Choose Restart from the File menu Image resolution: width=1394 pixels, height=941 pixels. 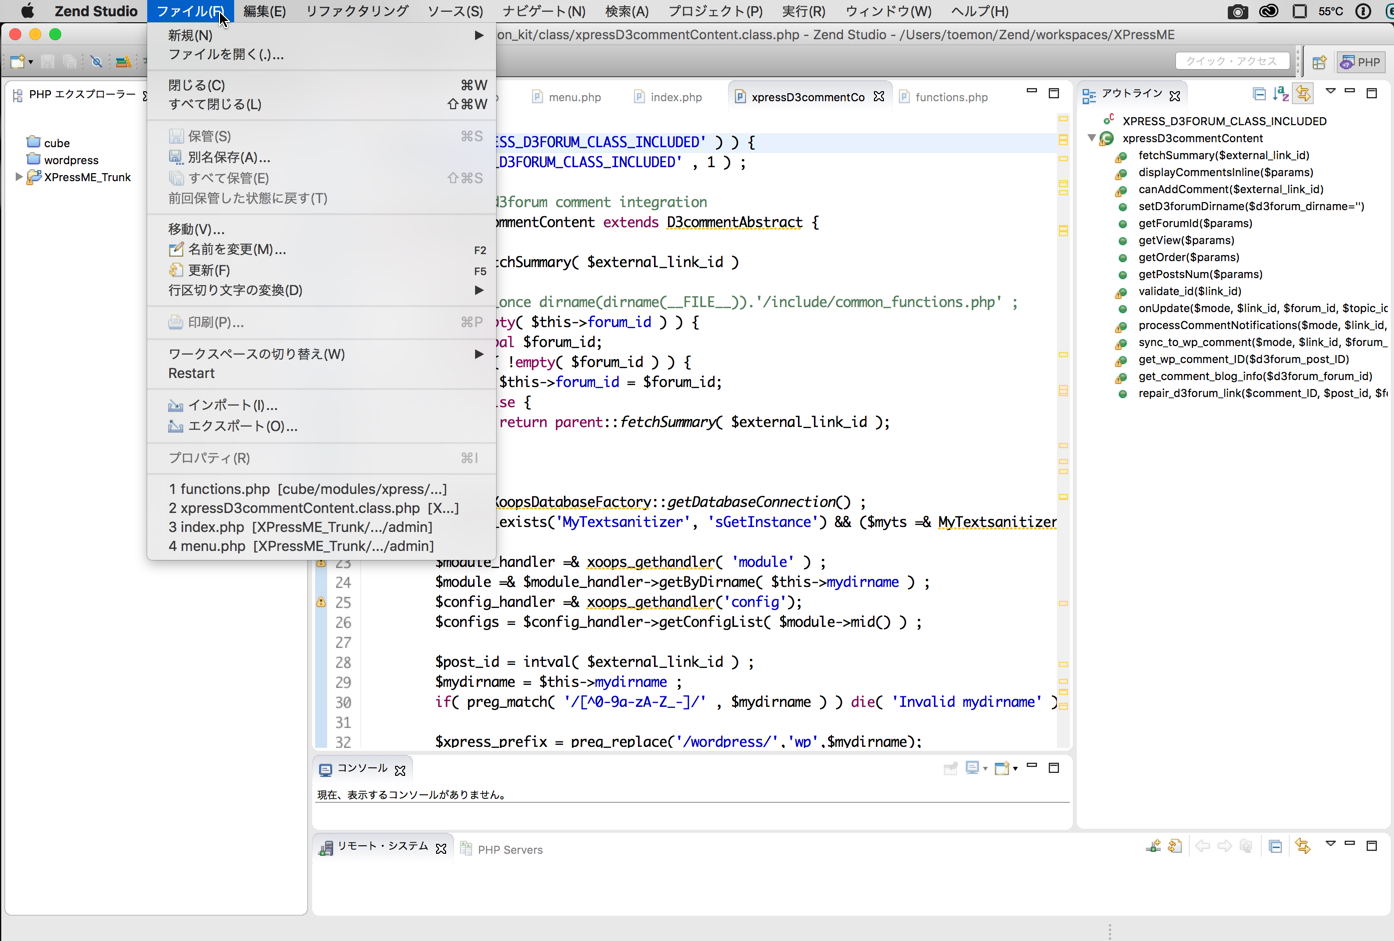(322, 373)
